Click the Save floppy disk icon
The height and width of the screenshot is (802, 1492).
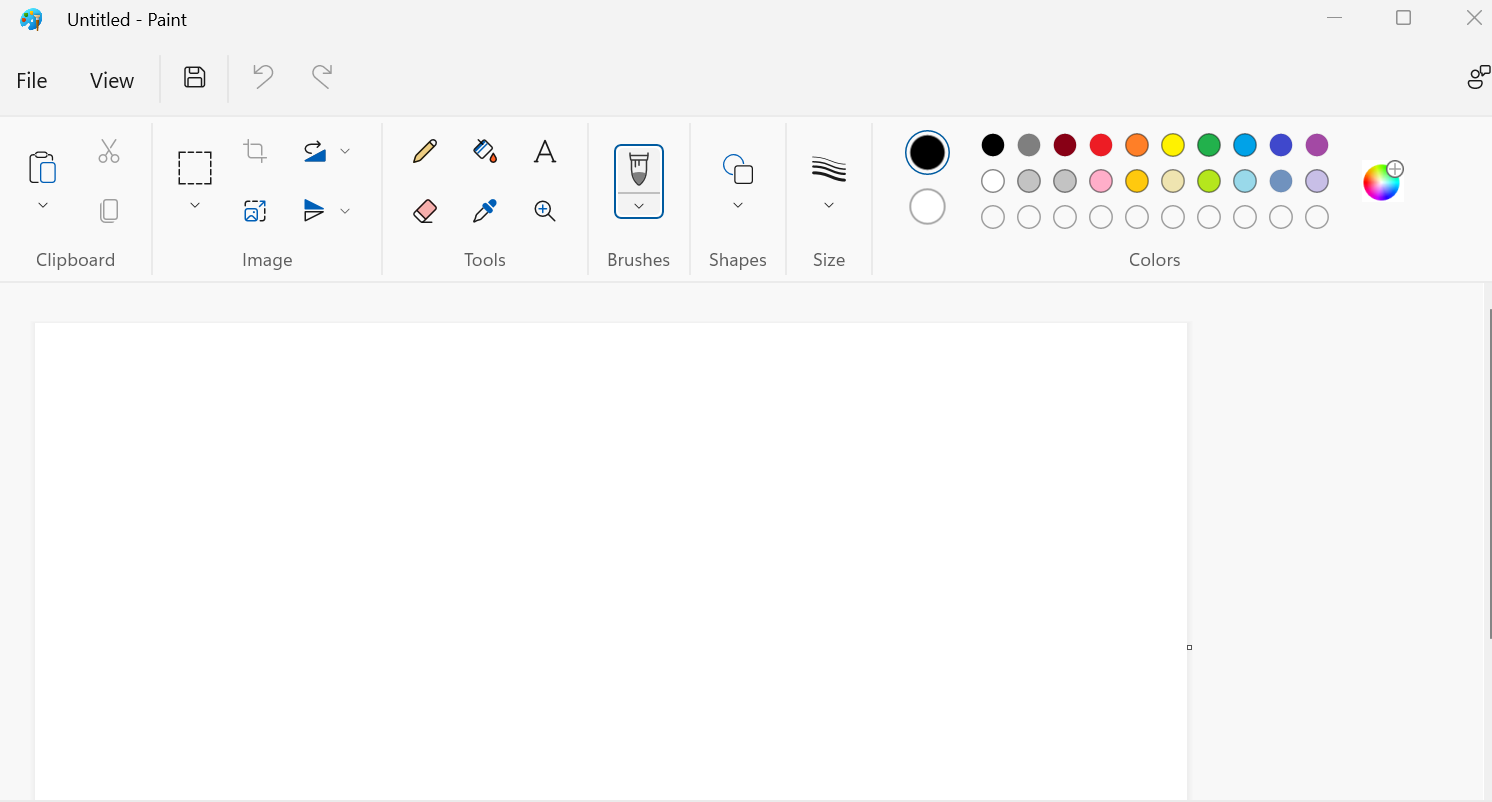coord(195,77)
